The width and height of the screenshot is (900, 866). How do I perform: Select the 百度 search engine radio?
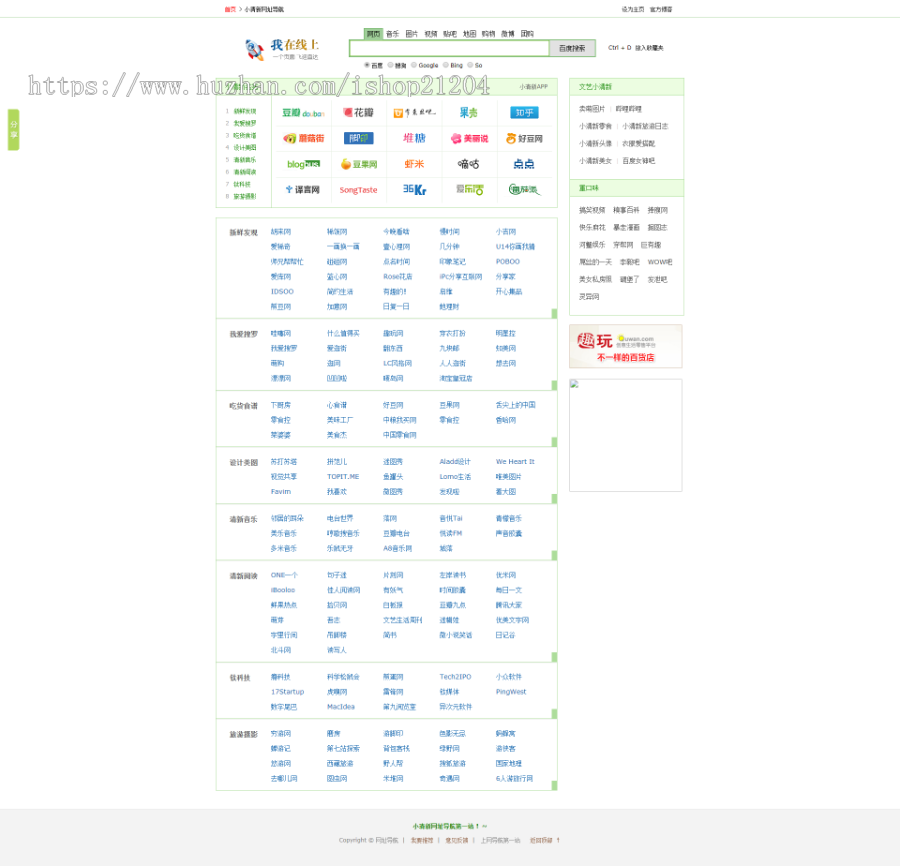(367, 65)
